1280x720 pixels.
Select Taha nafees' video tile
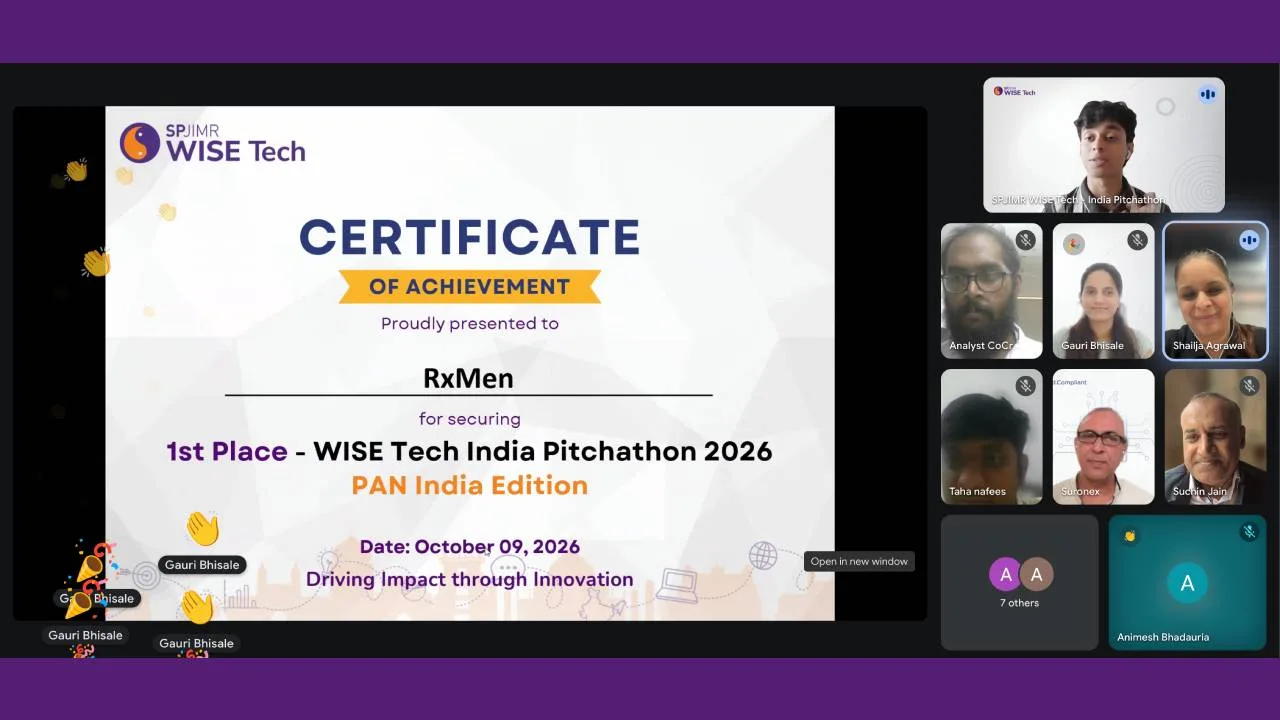click(991, 436)
